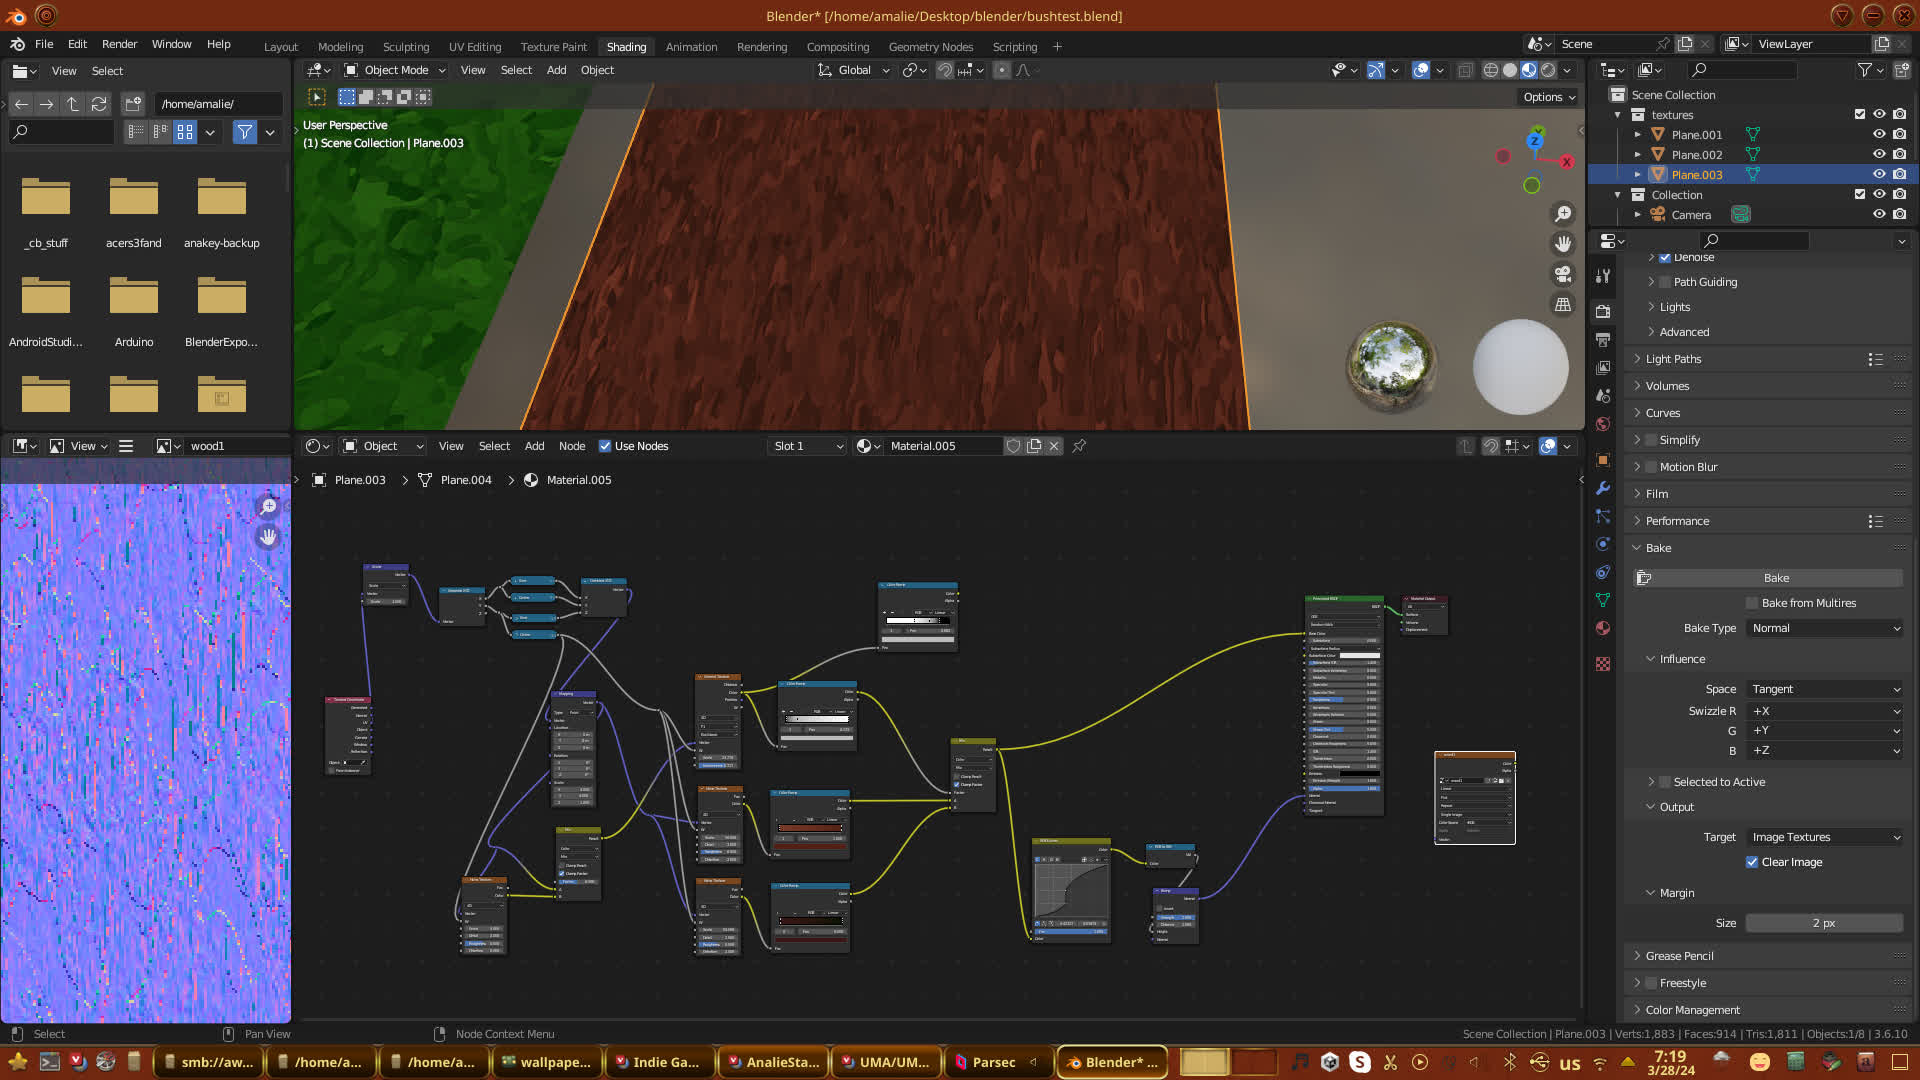Switch to the Texture Paint workspace tab
This screenshot has width=1920, height=1080.
point(553,47)
